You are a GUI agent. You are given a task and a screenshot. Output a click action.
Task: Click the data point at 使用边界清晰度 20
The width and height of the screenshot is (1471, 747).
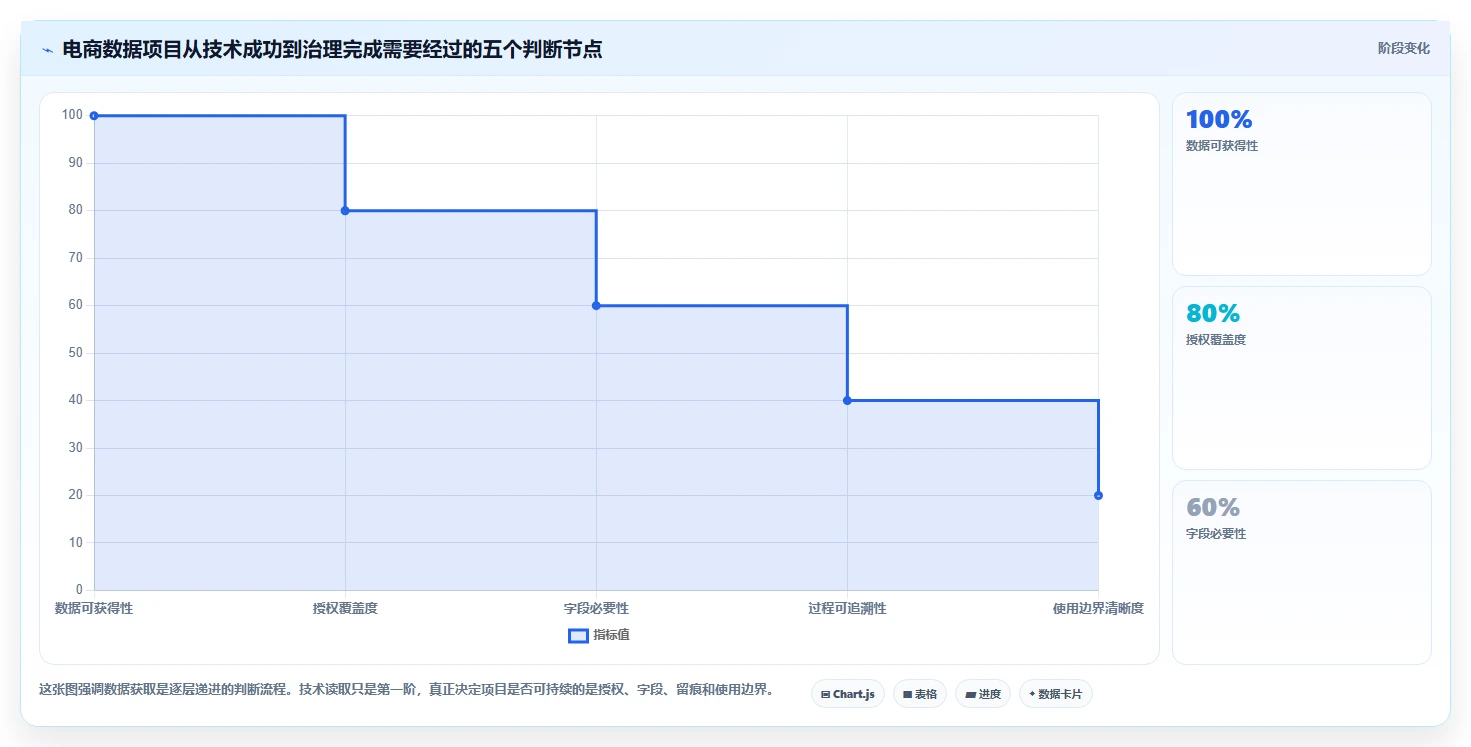[x=1098, y=496]
